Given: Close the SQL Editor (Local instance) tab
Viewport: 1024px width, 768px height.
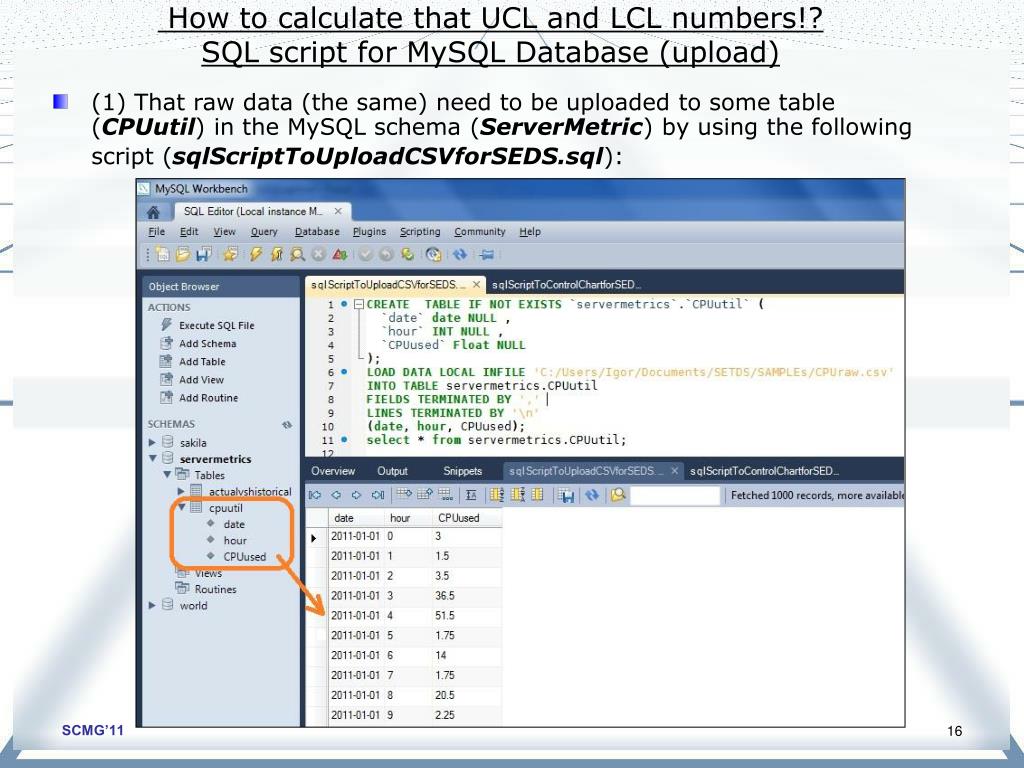Looking at the screenshot, I should click(x=338, y=212).
